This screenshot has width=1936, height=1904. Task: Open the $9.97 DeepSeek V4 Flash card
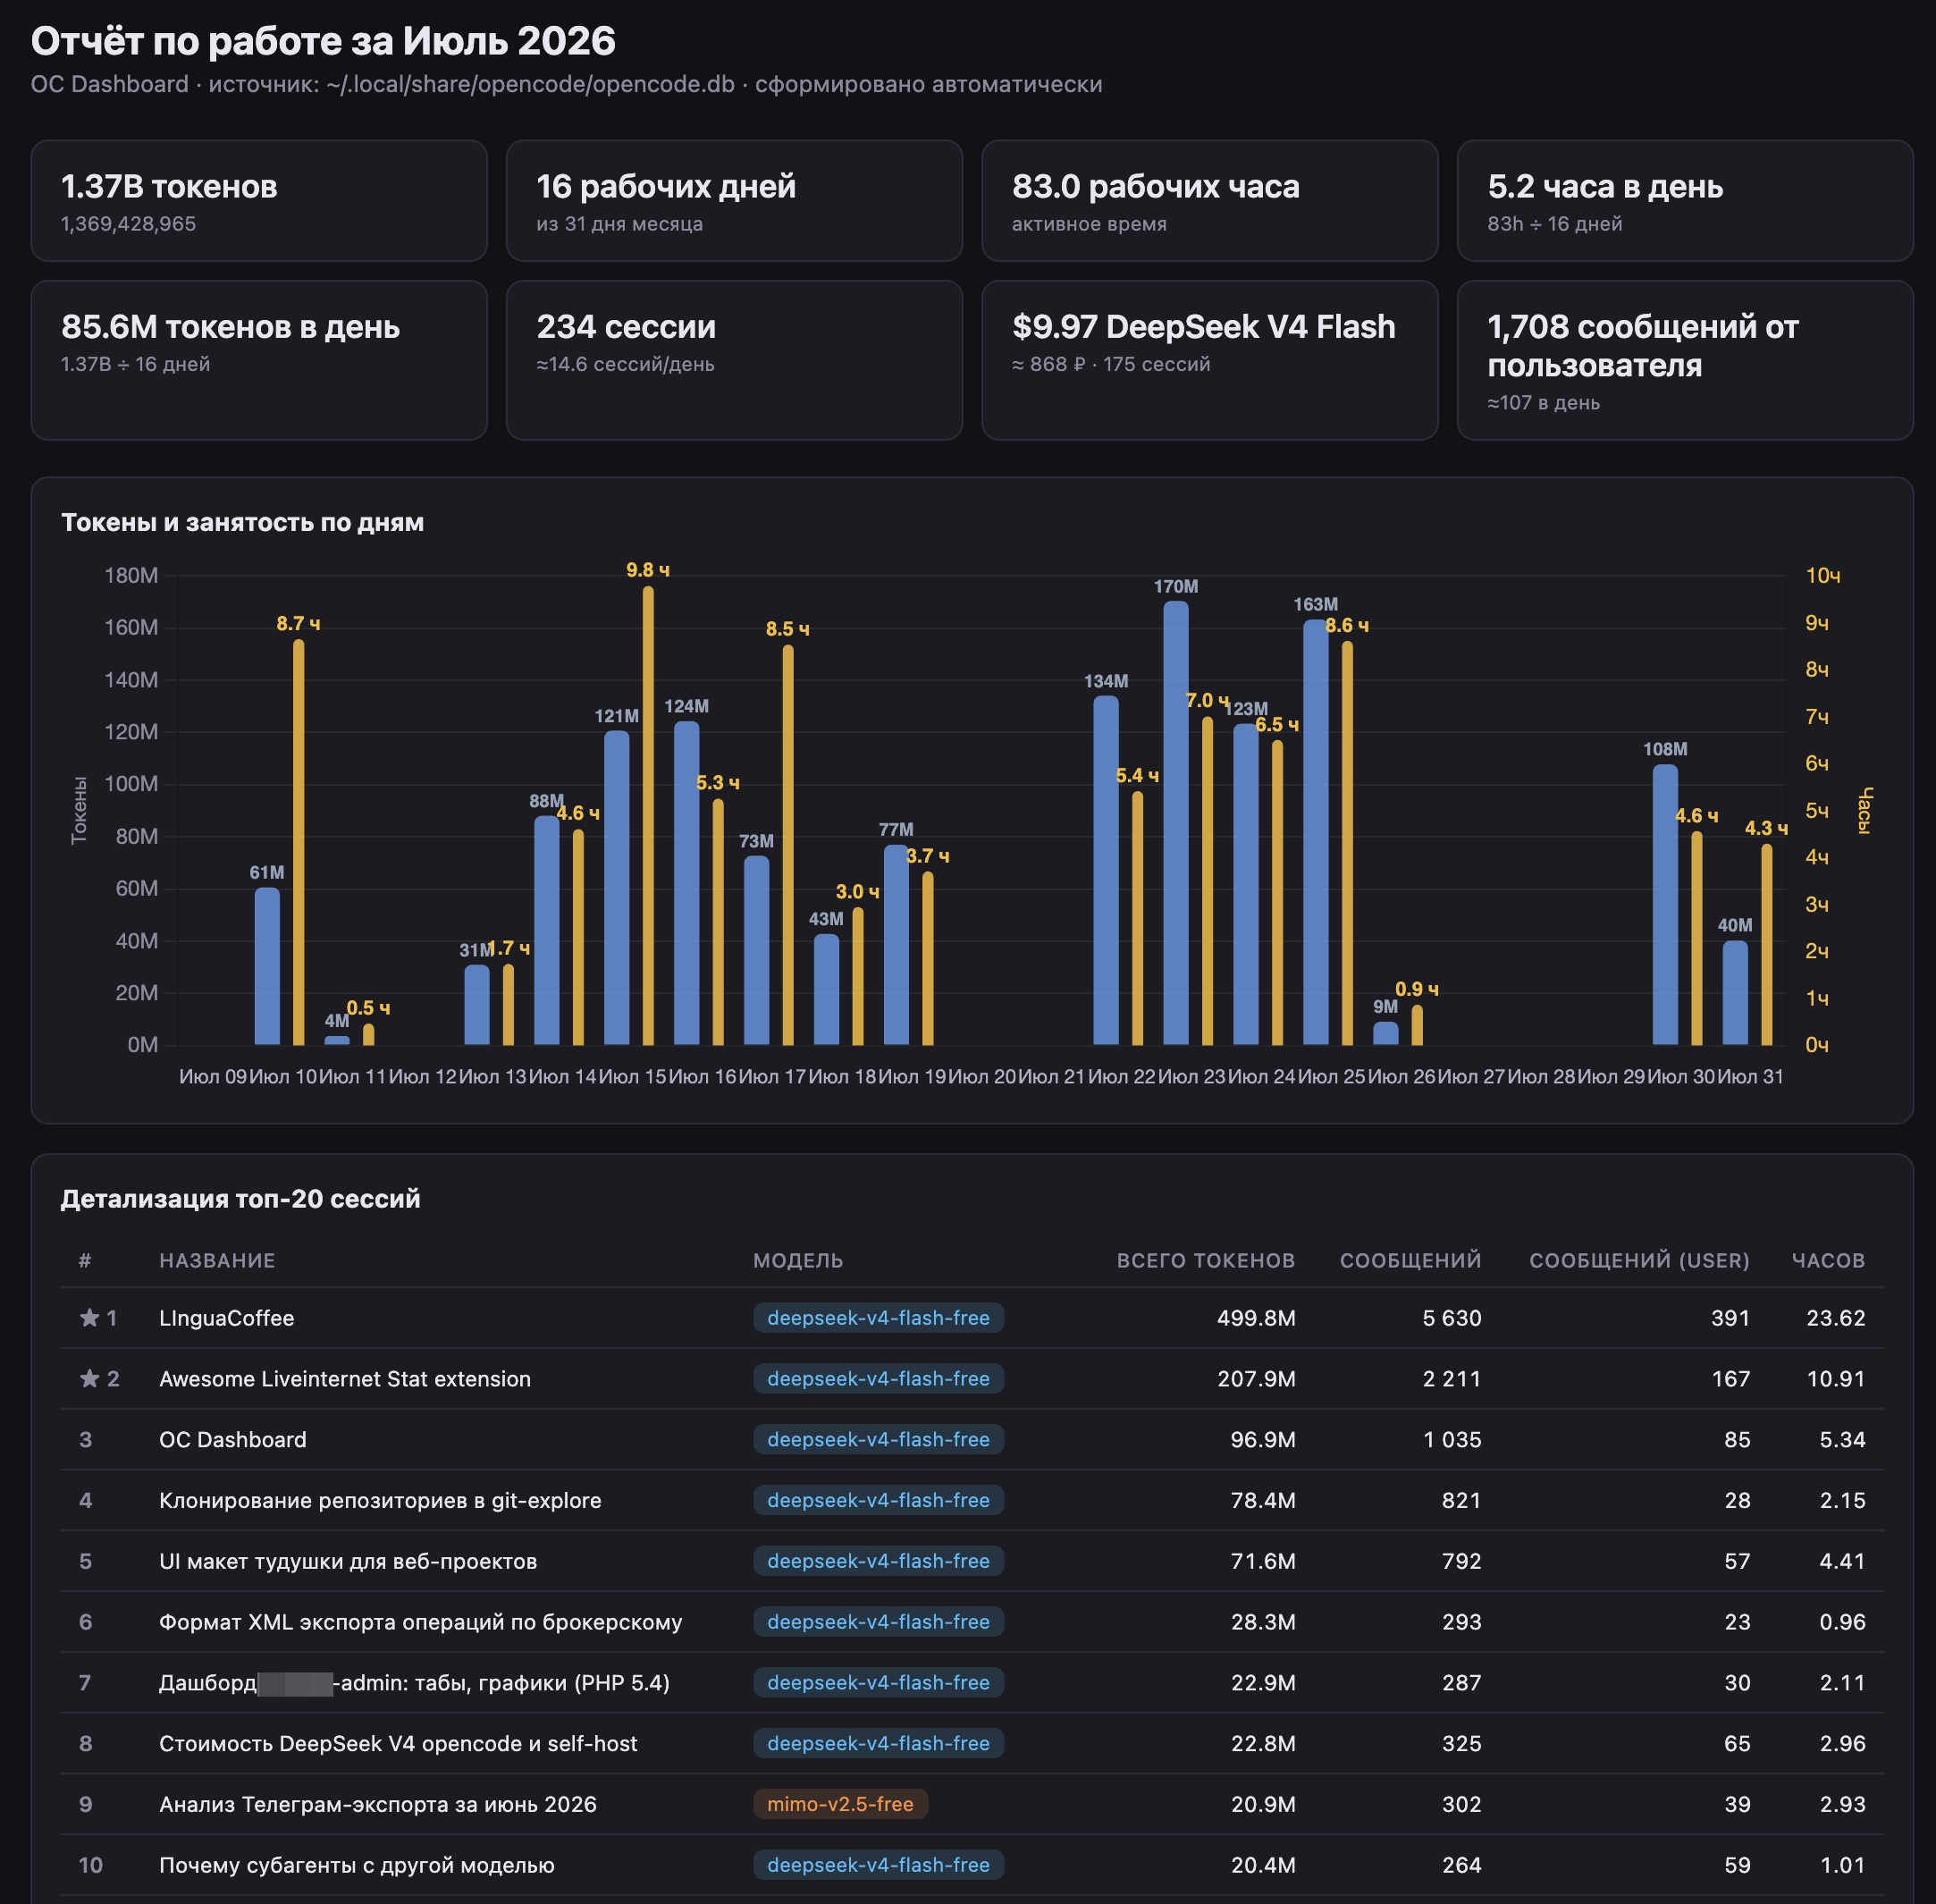pos(1209,360)
